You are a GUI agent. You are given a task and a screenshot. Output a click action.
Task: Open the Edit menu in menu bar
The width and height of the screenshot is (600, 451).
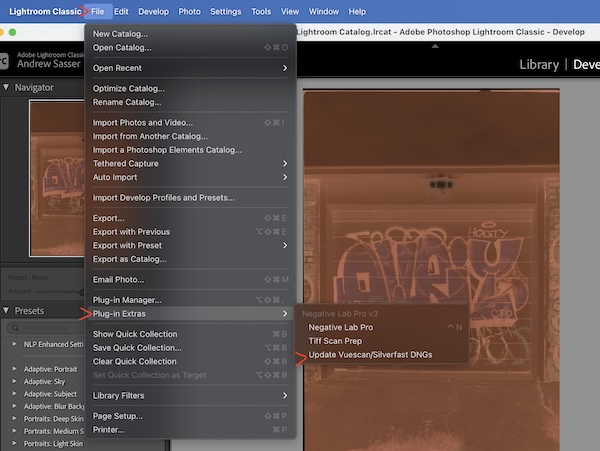pos(121,11)
